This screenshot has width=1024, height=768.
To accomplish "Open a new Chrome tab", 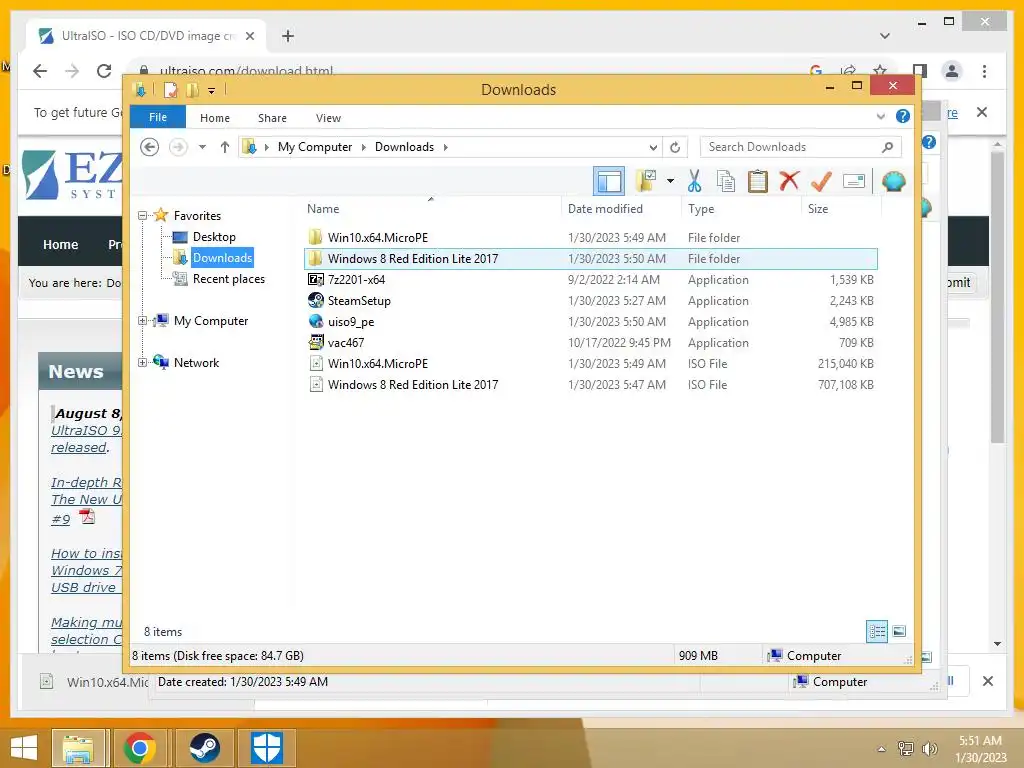I will click(288, 36).
